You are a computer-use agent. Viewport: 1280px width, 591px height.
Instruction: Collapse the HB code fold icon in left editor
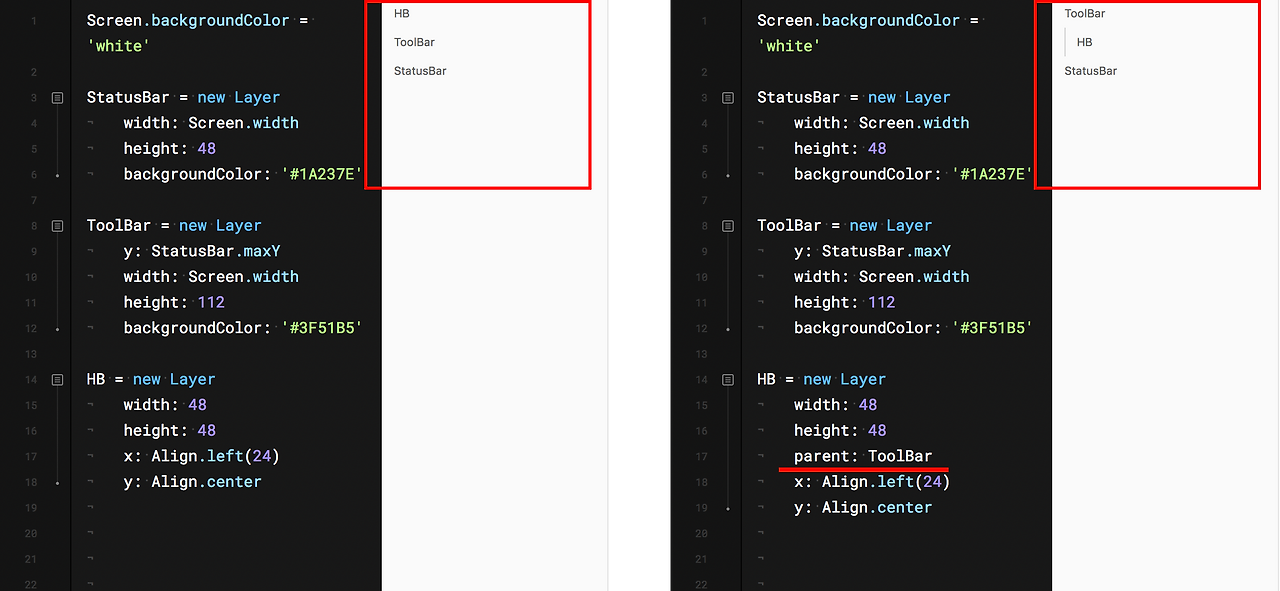tap(57, 380)
